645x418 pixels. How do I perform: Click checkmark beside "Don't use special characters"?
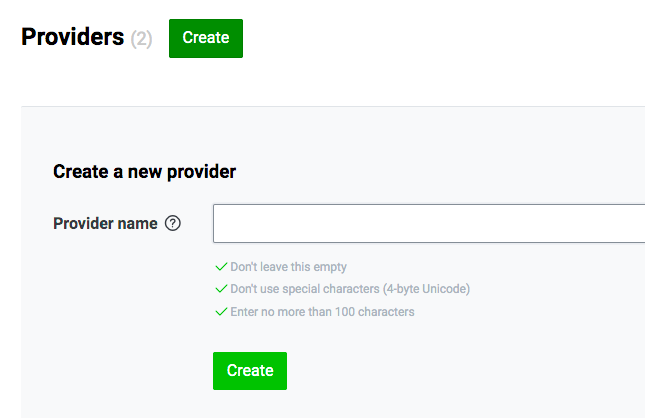[221, 289]
